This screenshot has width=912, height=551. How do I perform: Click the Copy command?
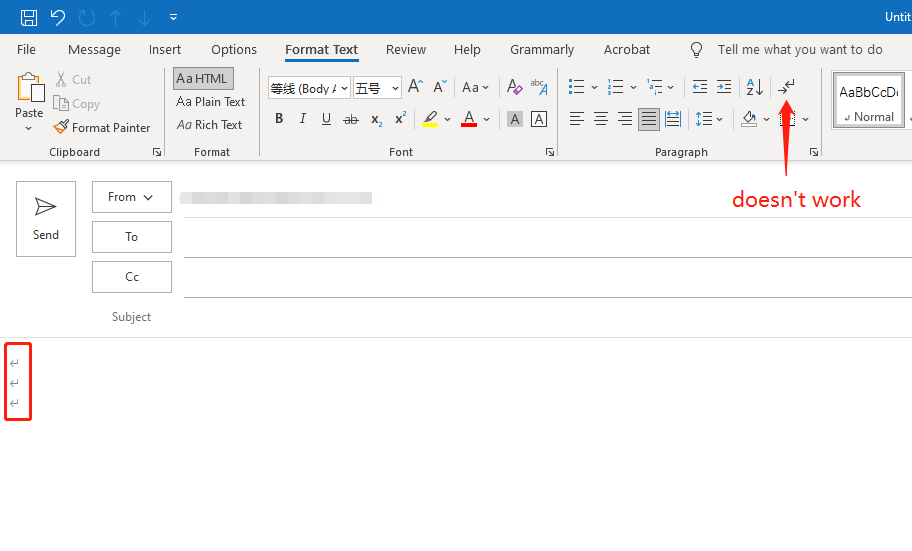tap(77, 104)
